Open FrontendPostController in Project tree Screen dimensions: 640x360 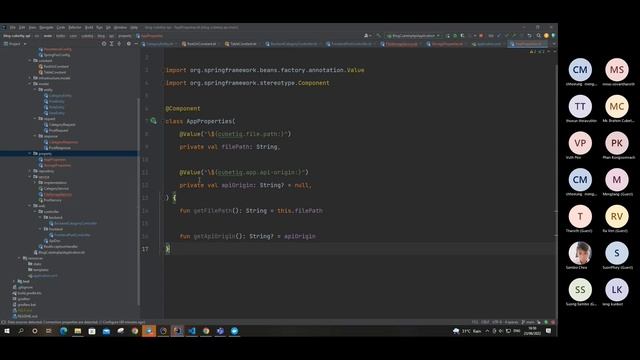pos(72,235)
